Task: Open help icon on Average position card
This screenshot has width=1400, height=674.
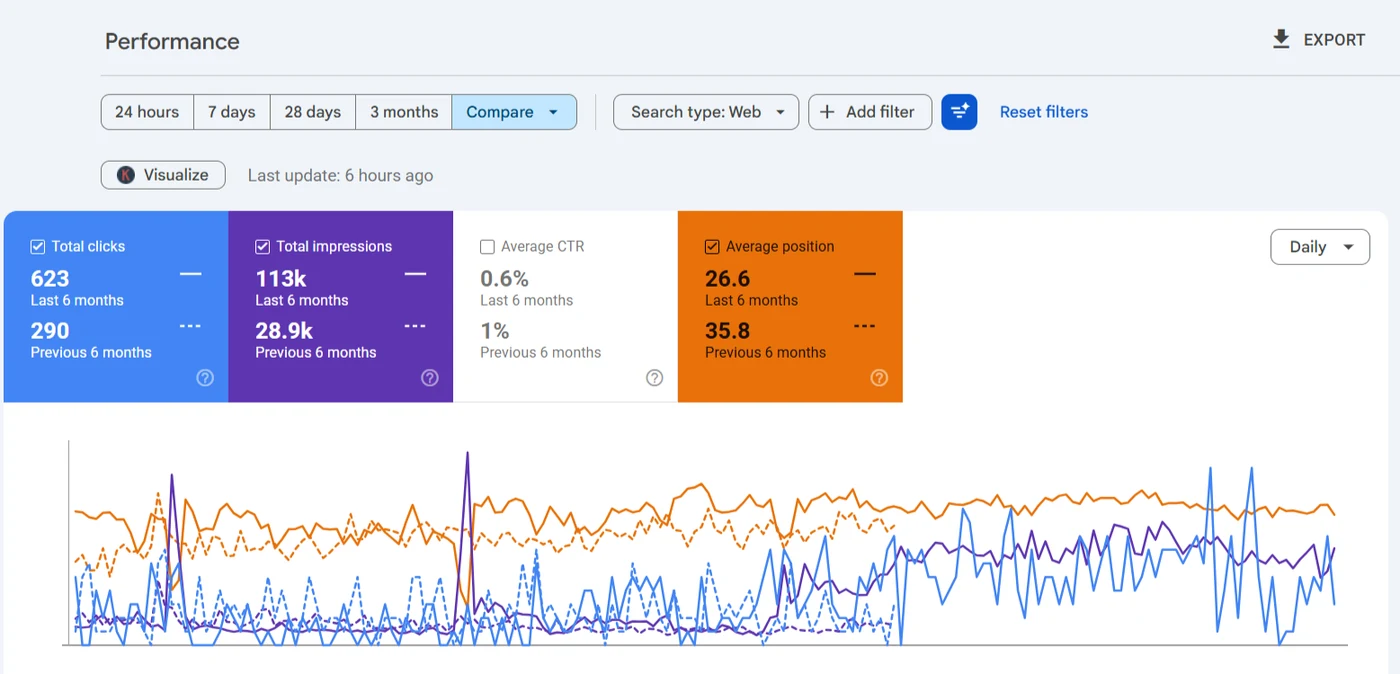Action: pos(879,378)
